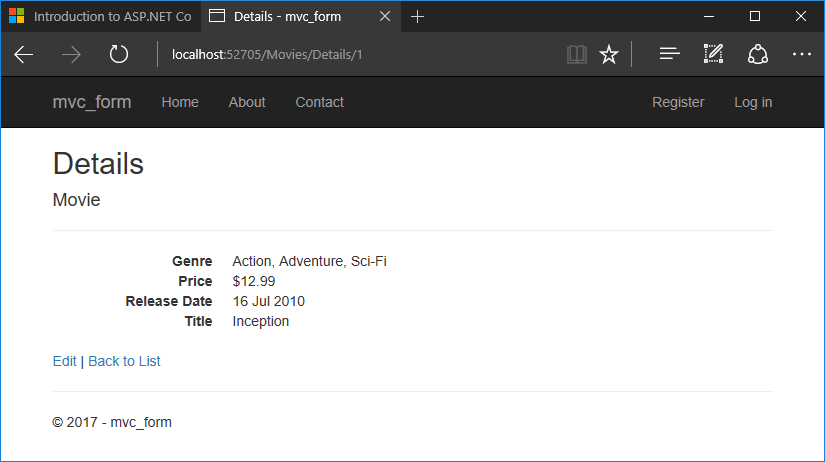825x462 pixels.
Task: Go to mvc_form brand home link
Action: coord(92,102)
